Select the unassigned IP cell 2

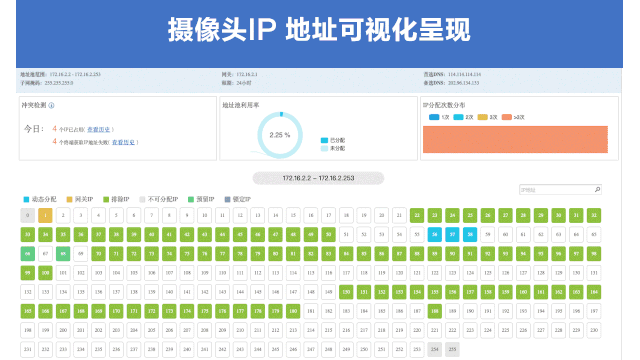[63, 215]
